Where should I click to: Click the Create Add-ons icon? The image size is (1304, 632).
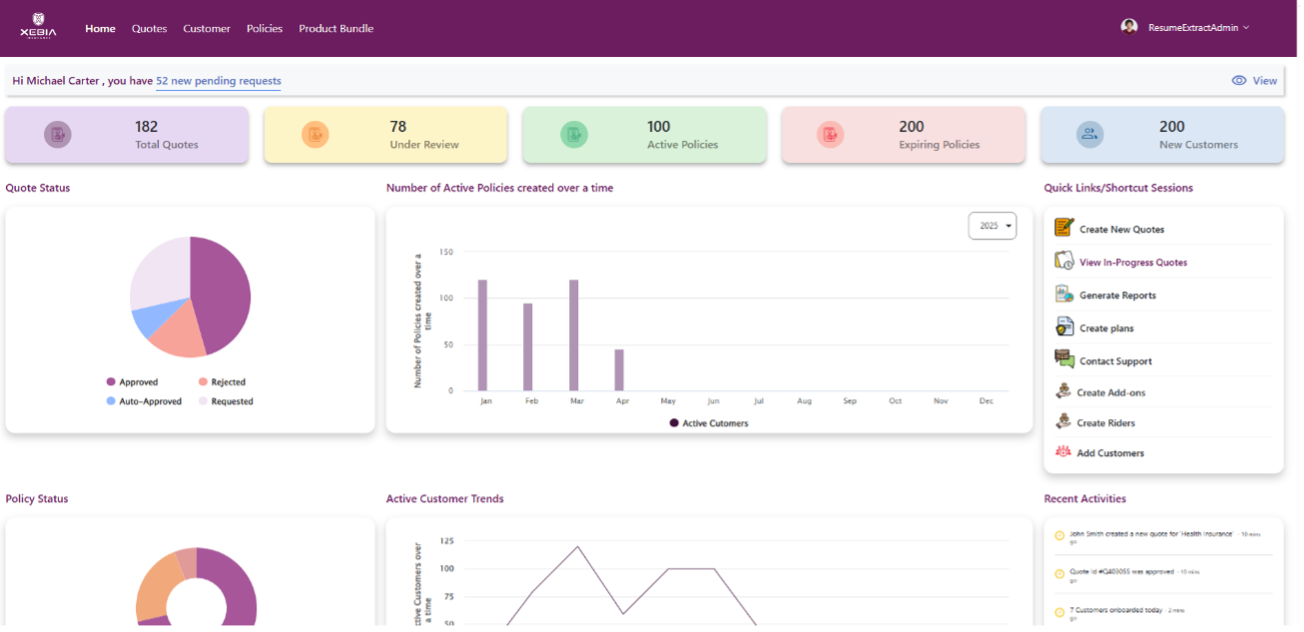point(1063,392)
